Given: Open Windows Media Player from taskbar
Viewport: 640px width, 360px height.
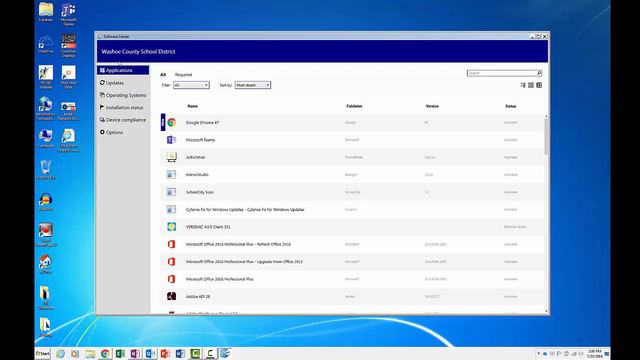Looking at the screenshot, I should tap(75, 353).
